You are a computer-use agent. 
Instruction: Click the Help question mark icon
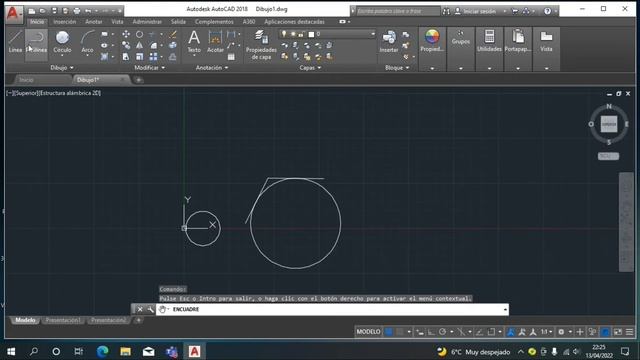coord(547,11)
